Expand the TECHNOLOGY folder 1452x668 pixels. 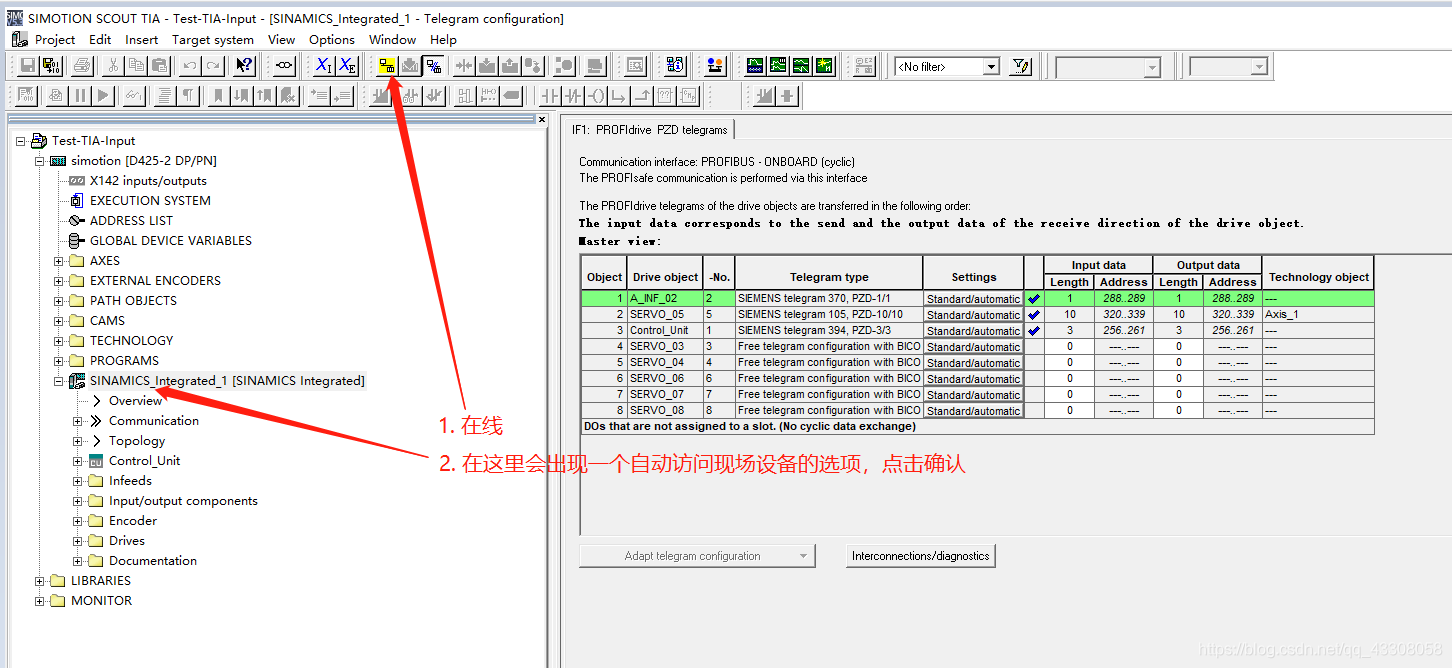(59, 341)
